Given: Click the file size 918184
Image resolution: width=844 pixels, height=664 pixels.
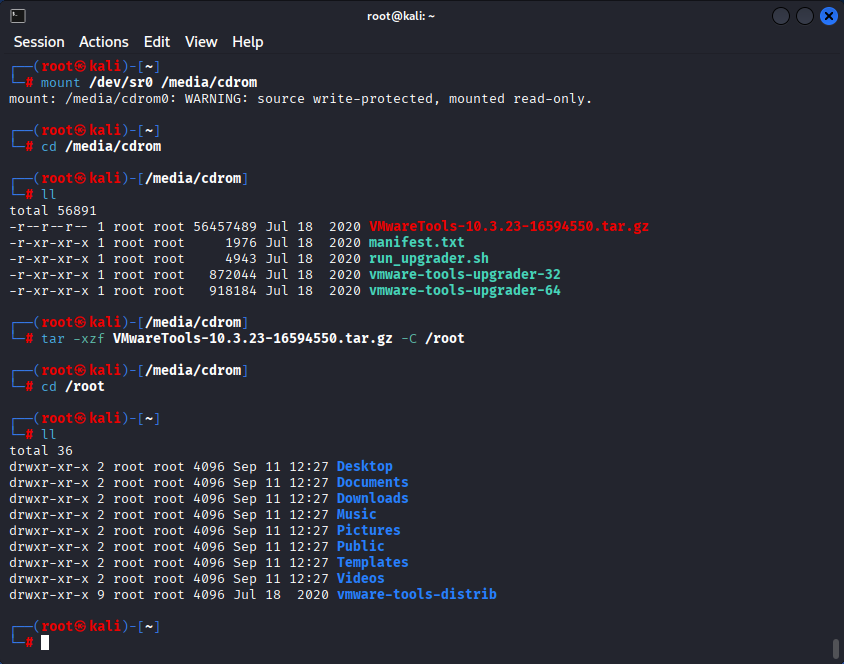Looking at the screenshot, I should tap(233, 291).
